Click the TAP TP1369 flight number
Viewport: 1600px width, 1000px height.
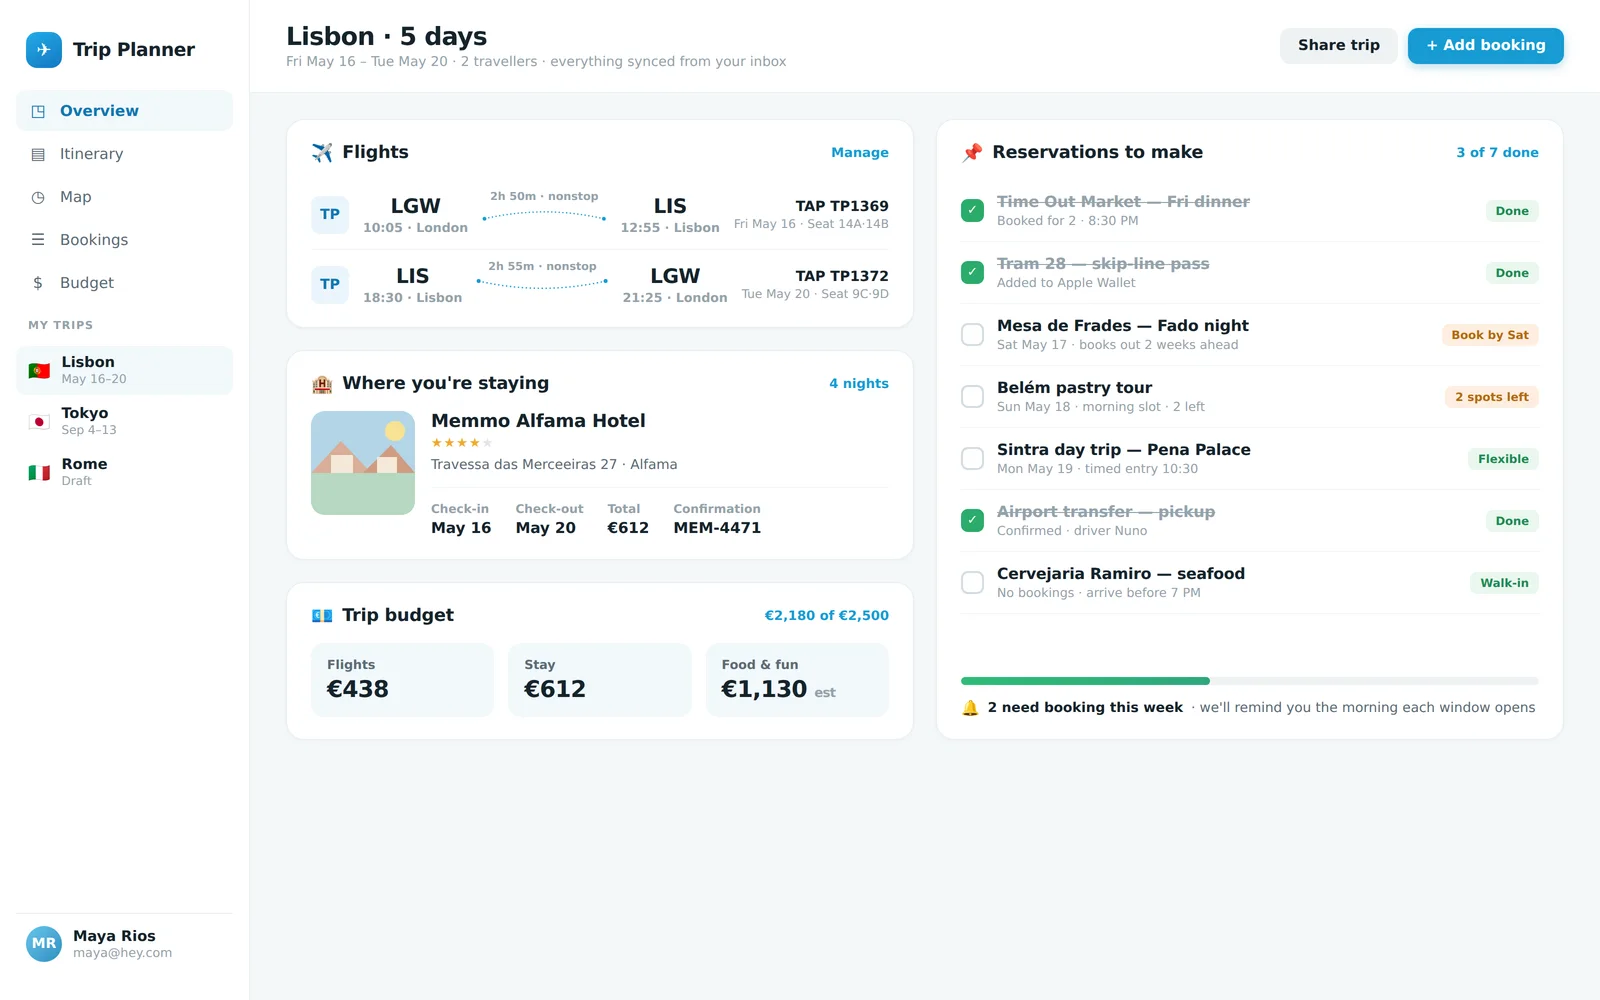(842, 206)
